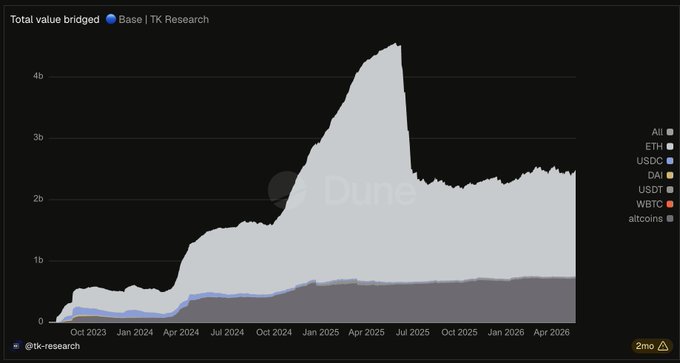Image resolution: width=680 pixels, height=363 pixels.
Task: Click the DAI yellow legend swatch
Action: click(x=670, y=175)
